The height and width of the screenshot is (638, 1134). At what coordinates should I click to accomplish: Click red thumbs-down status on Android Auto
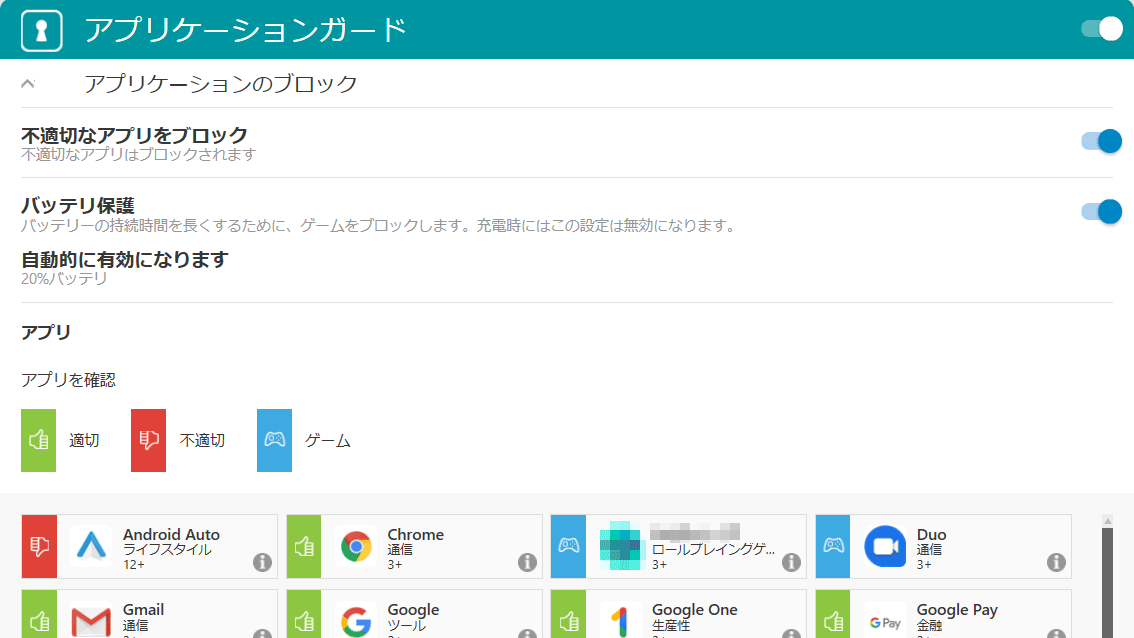[x=39, y=546]
